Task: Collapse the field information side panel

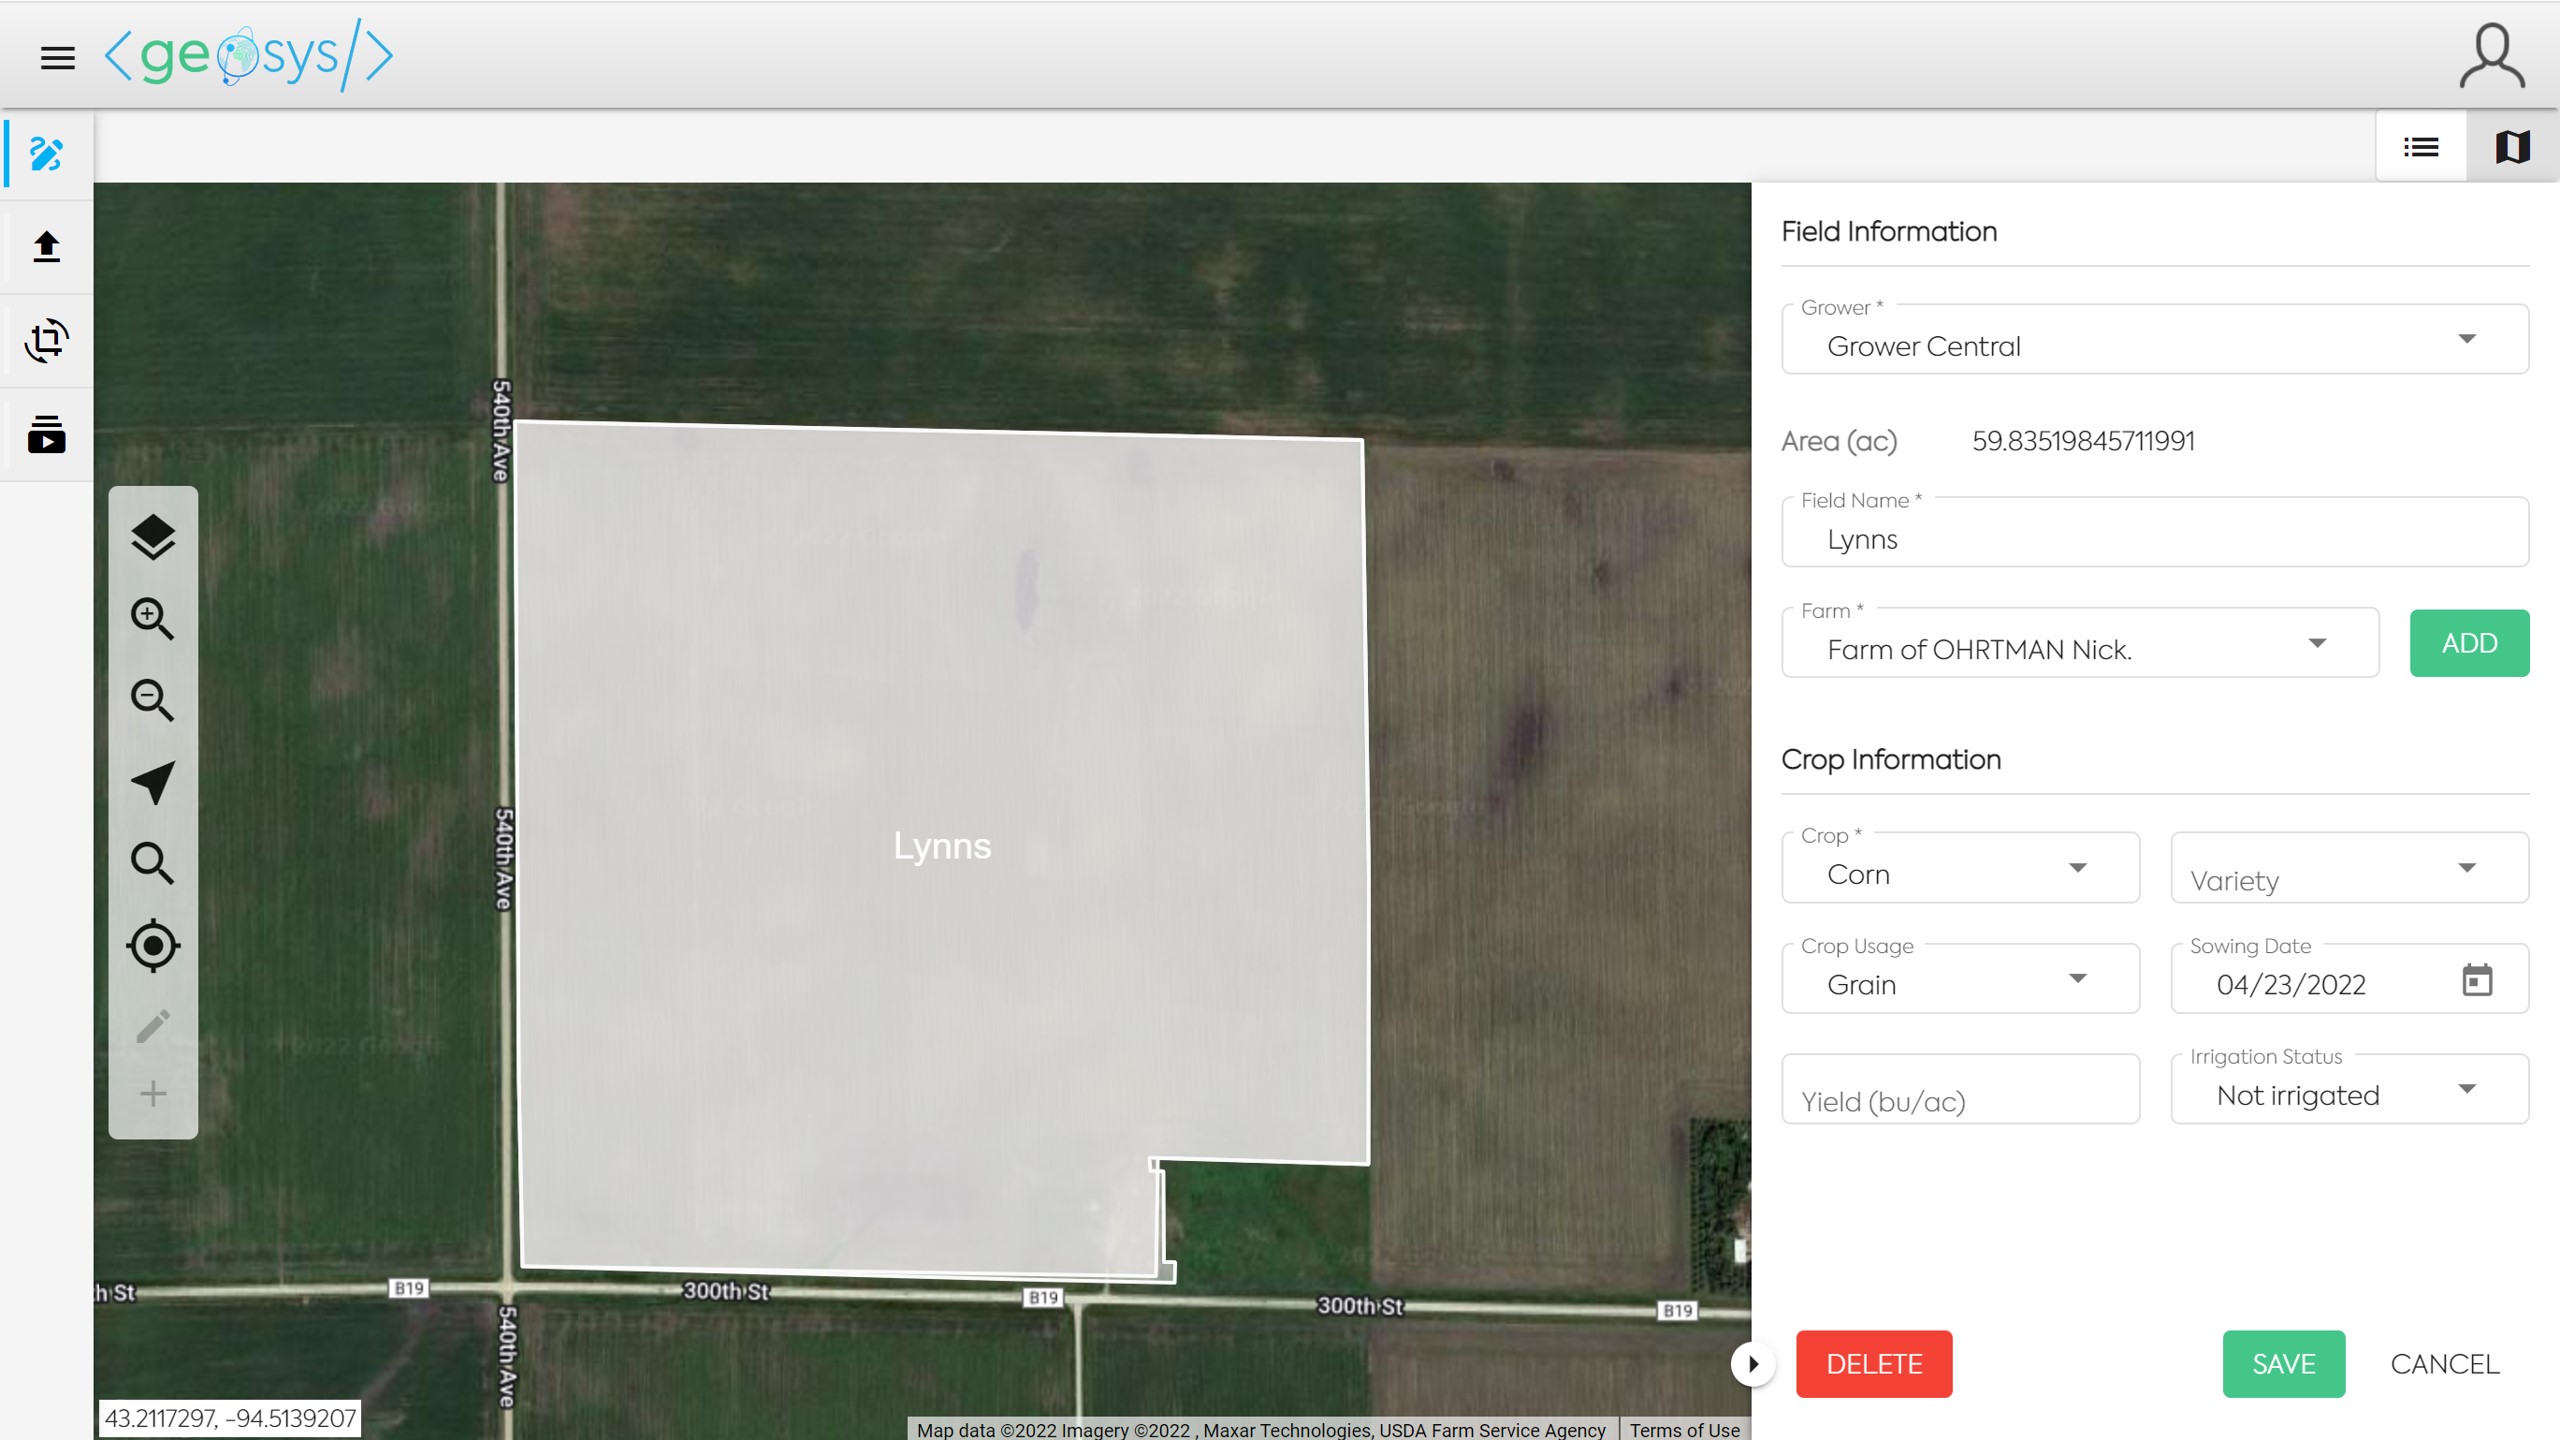Action: click(1753, 1364)
